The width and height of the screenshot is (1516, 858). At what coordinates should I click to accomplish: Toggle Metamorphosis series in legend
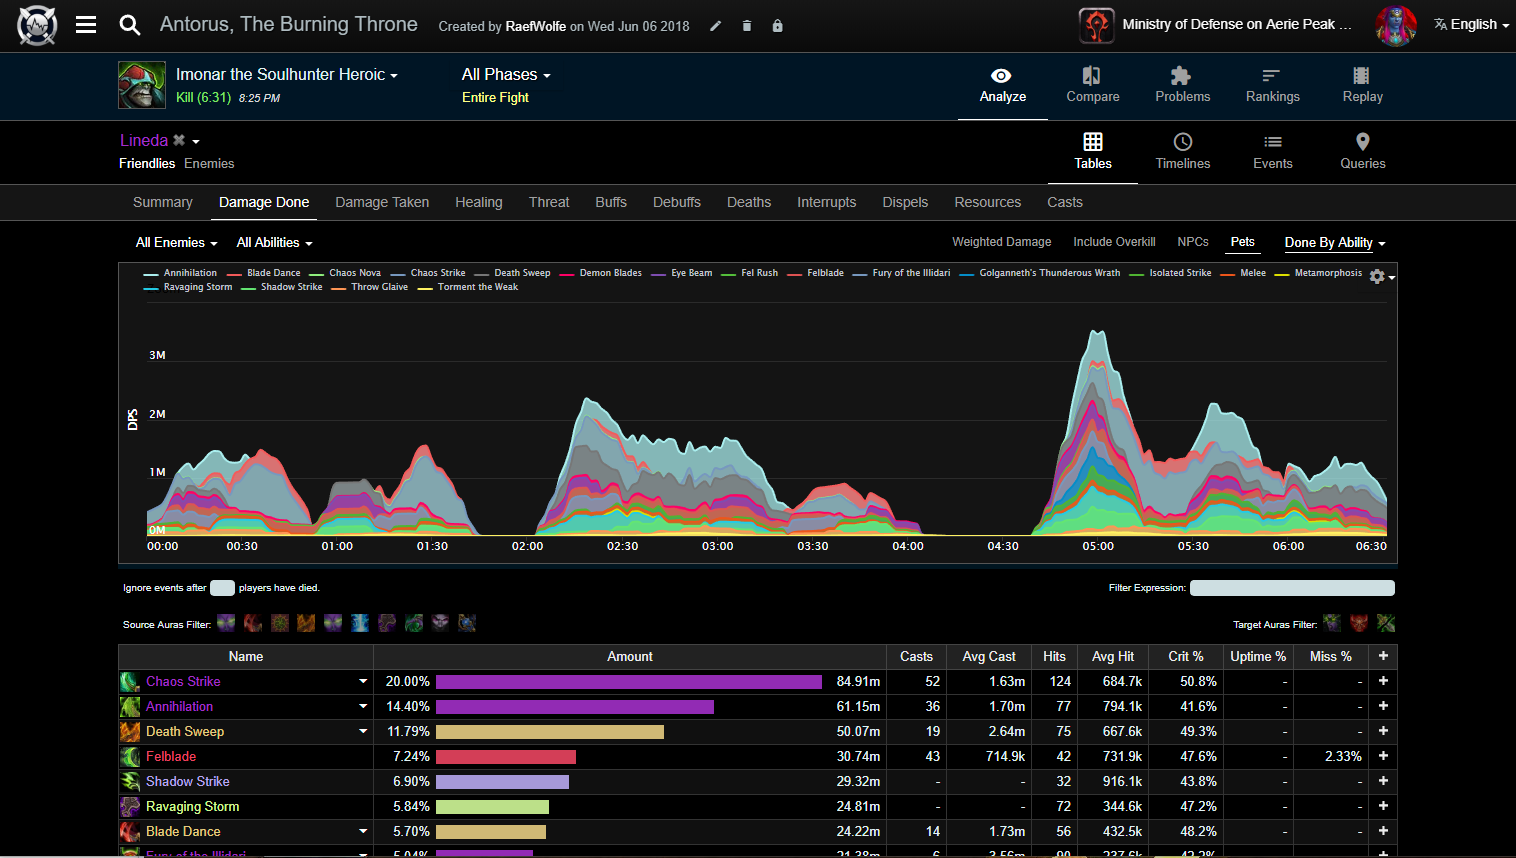(1318, 273)
